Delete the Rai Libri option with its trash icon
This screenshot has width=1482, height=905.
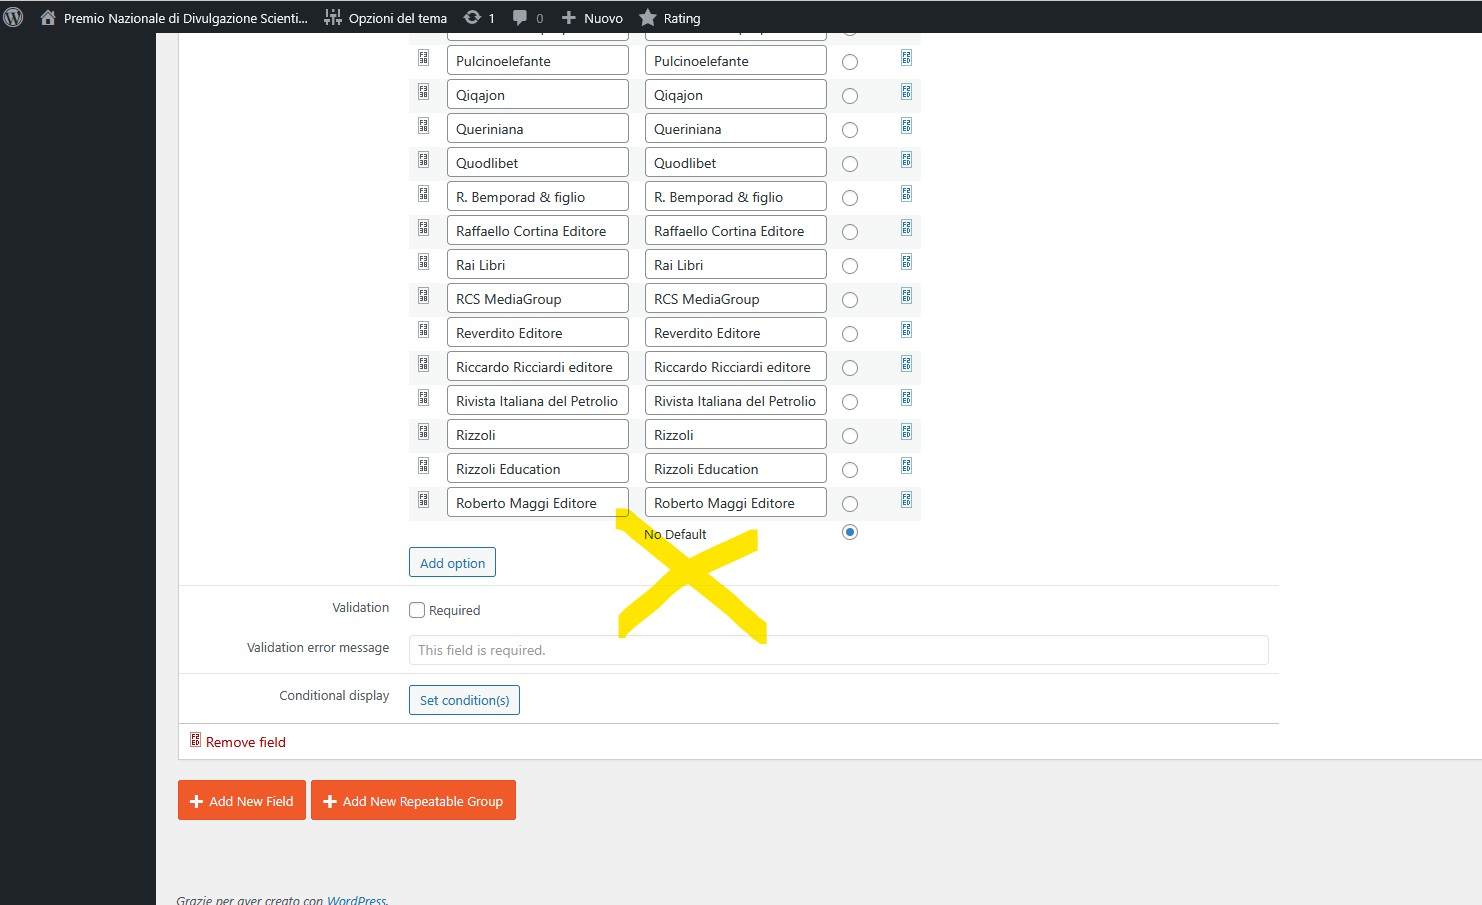(x=907, y=262)
